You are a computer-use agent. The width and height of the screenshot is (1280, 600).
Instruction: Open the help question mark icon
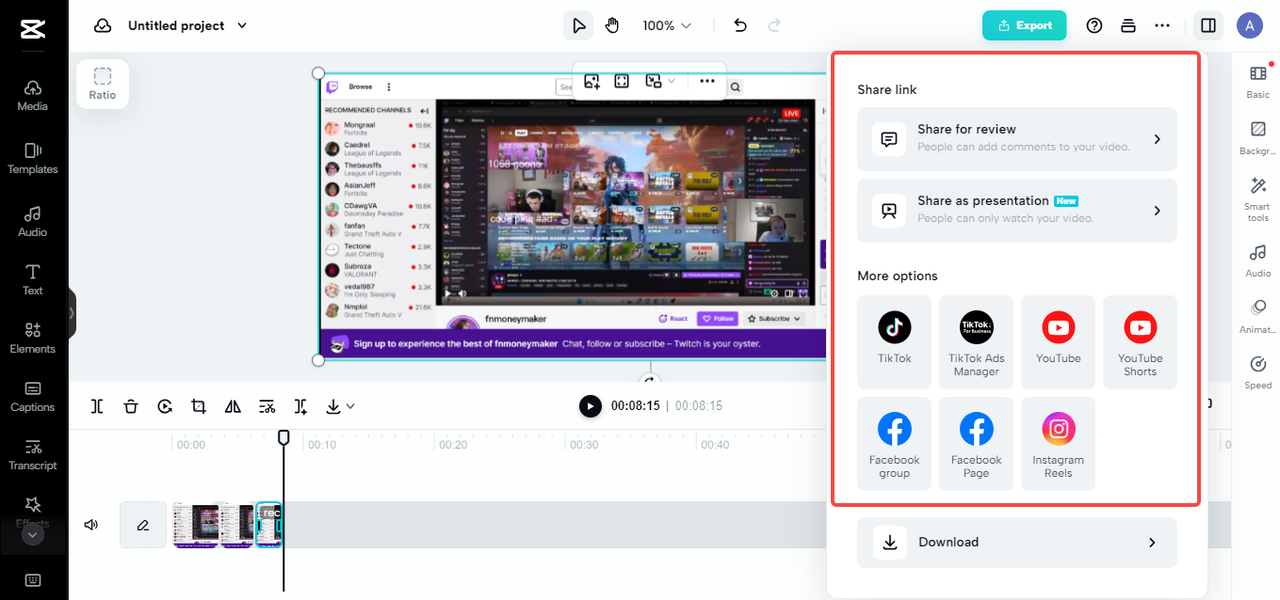pos(1094,26)
